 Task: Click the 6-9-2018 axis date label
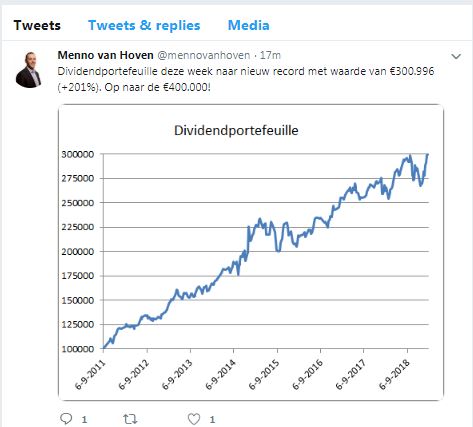(394, 374)
